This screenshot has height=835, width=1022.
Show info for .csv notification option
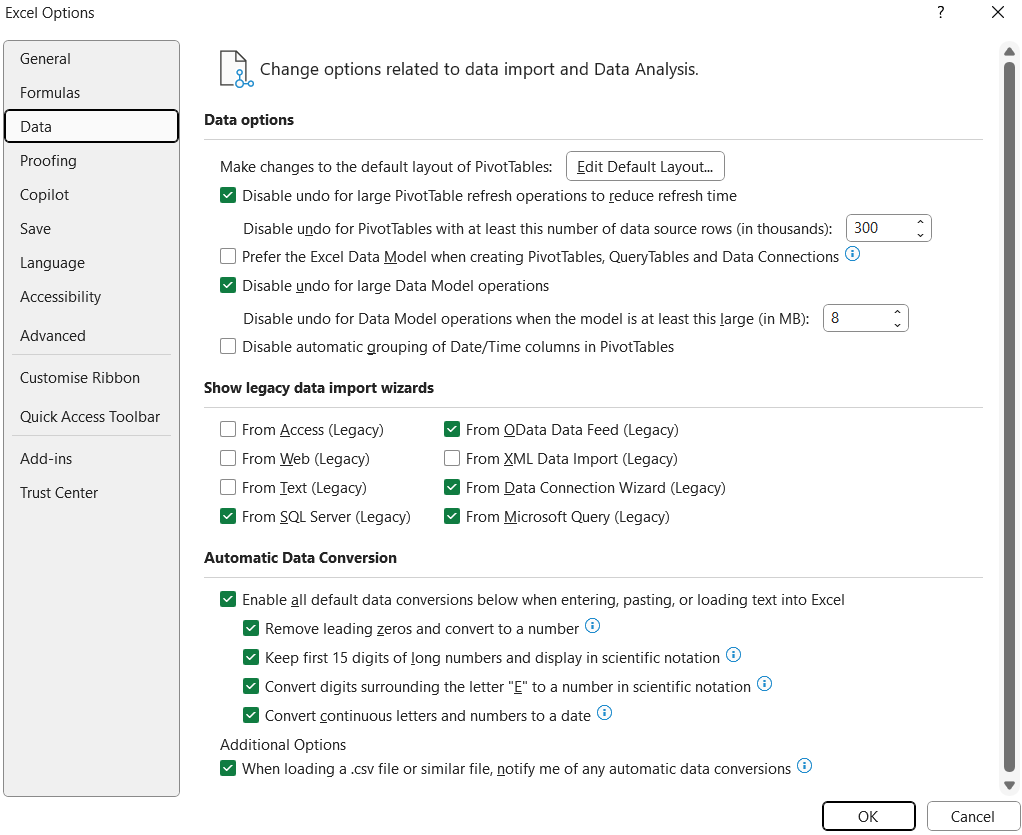click(x=805, y=765)
